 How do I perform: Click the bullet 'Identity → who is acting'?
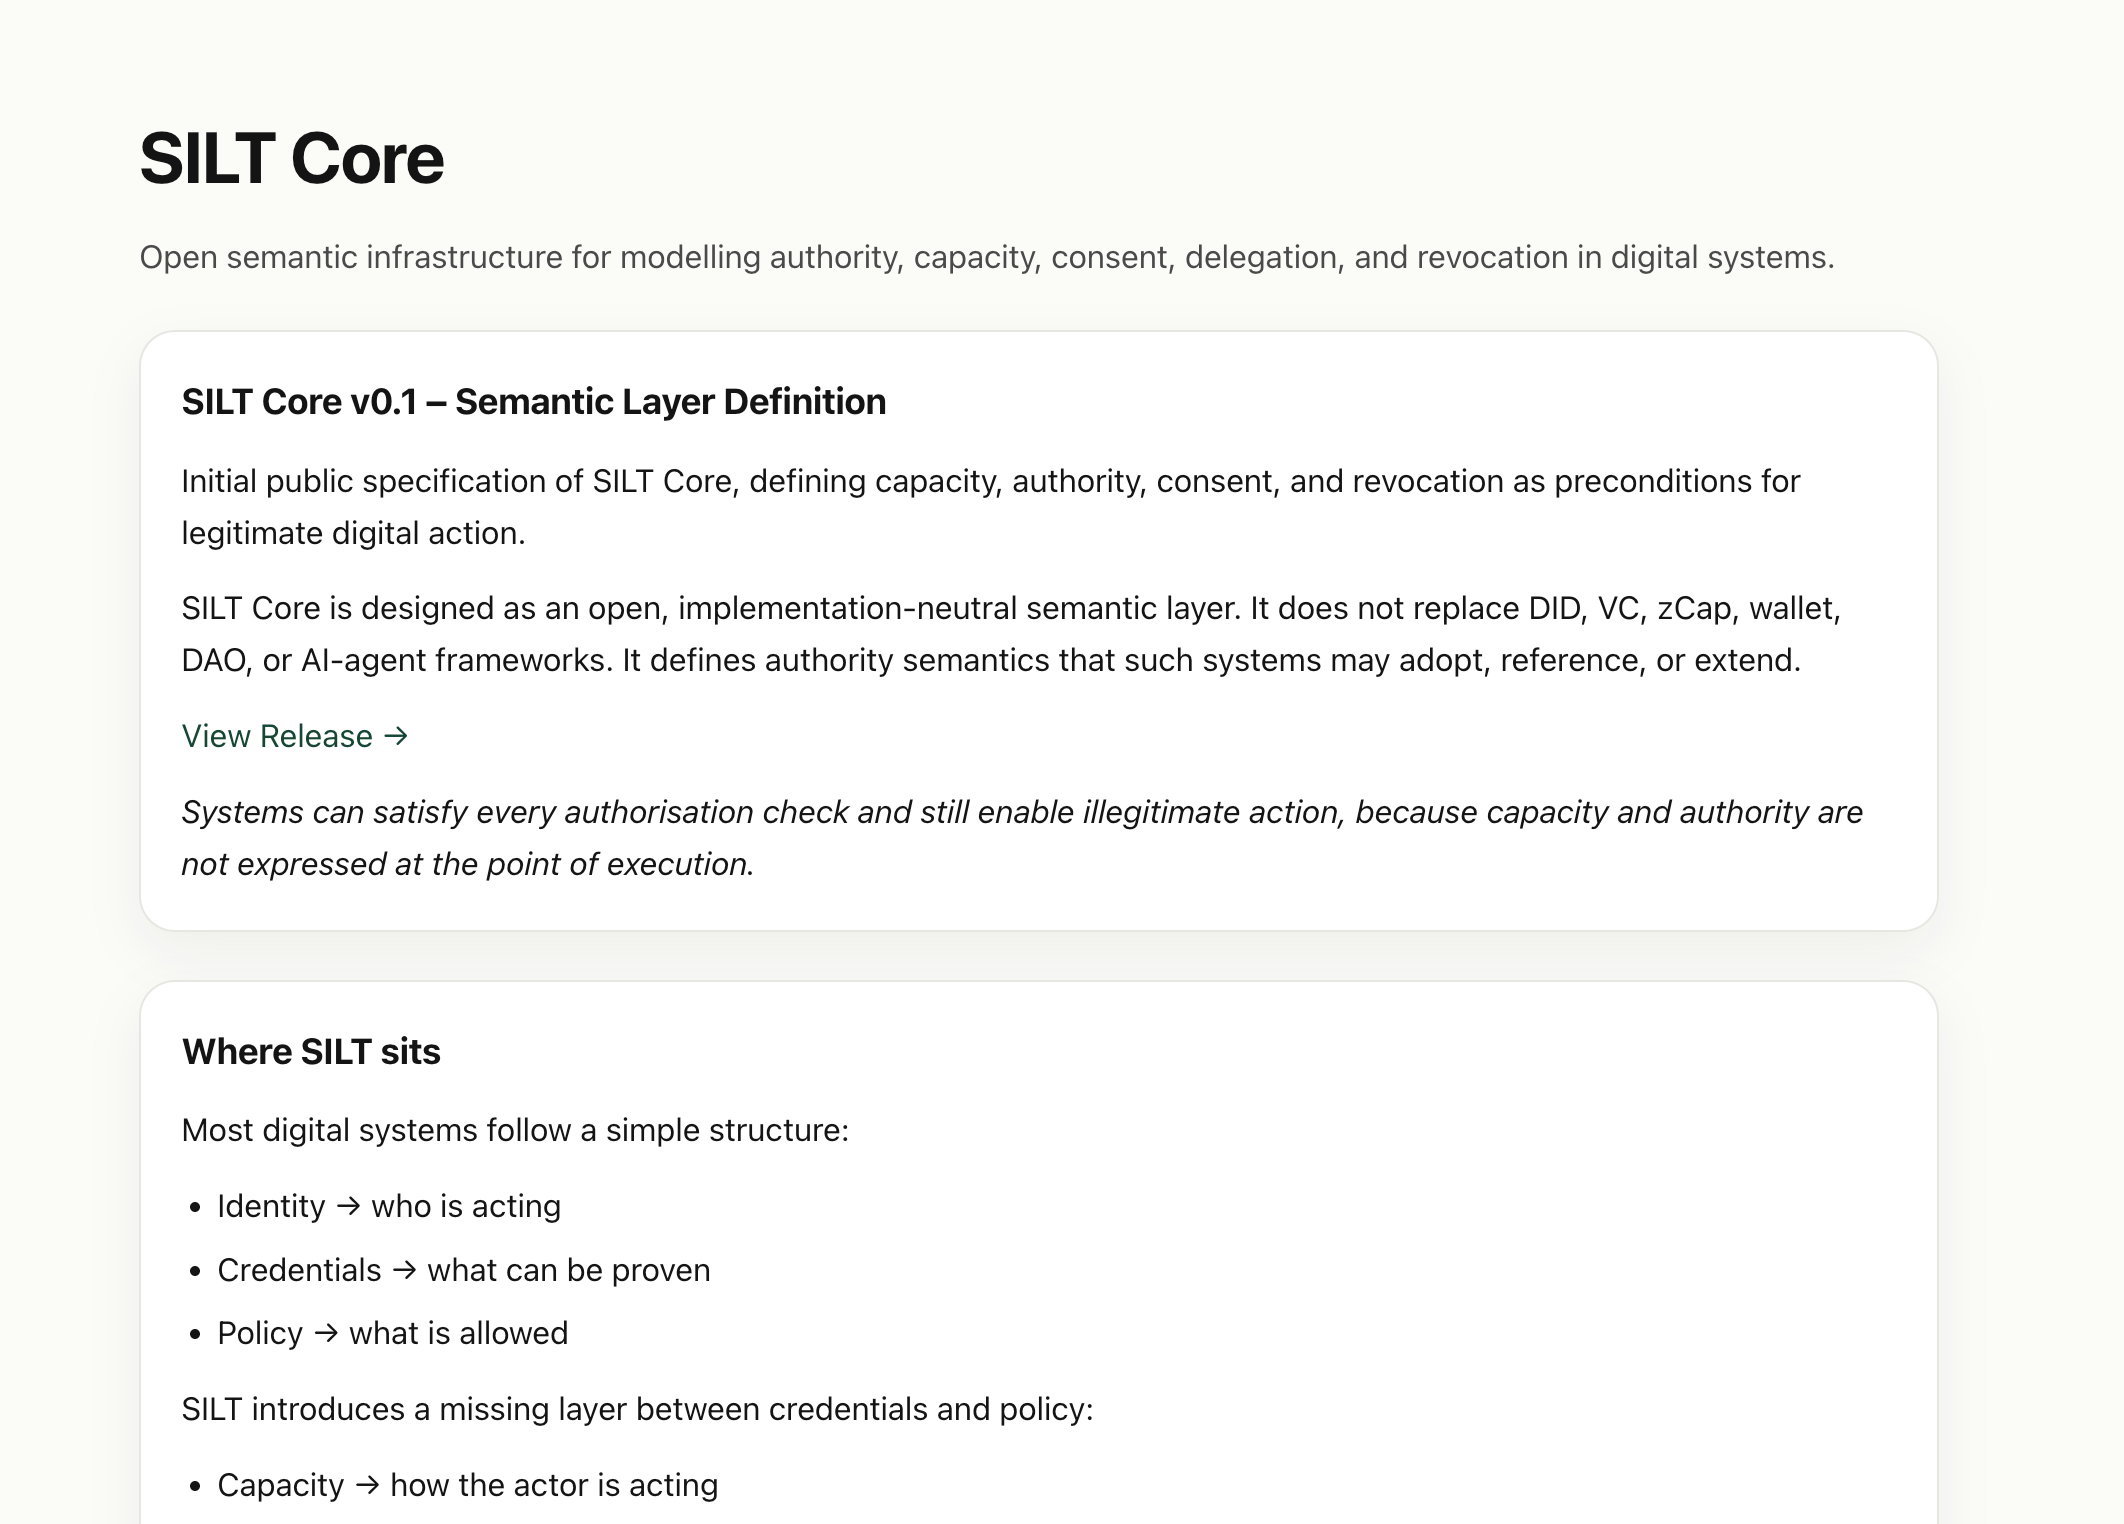[389, 1206]
